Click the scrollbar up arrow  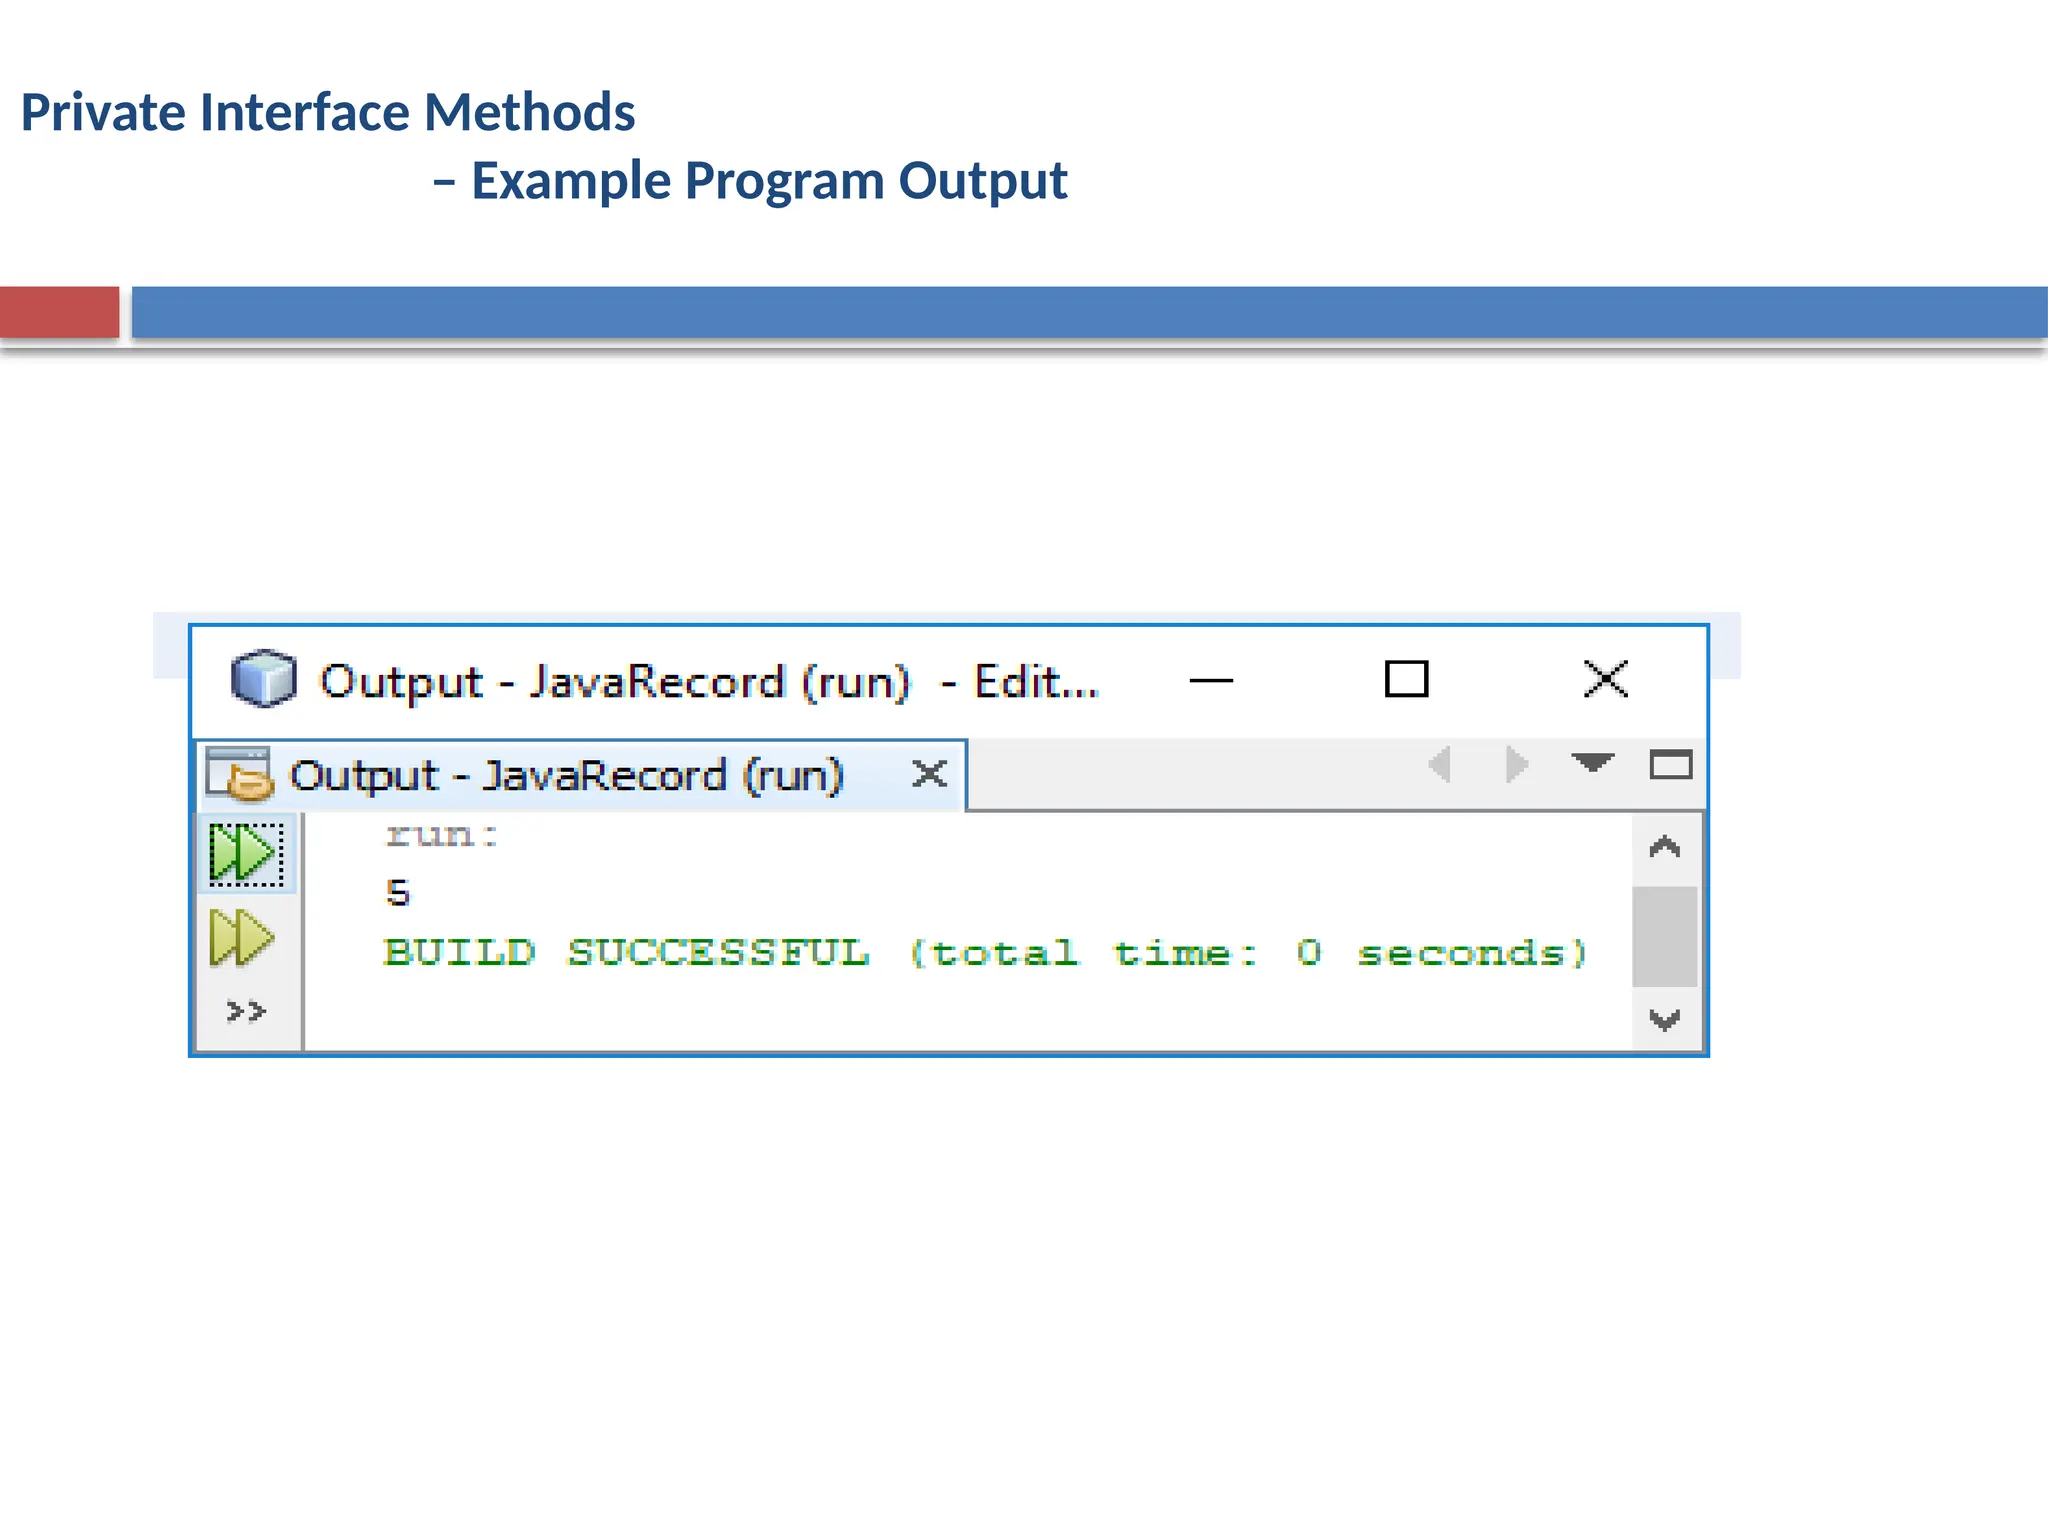(1664, 848)
